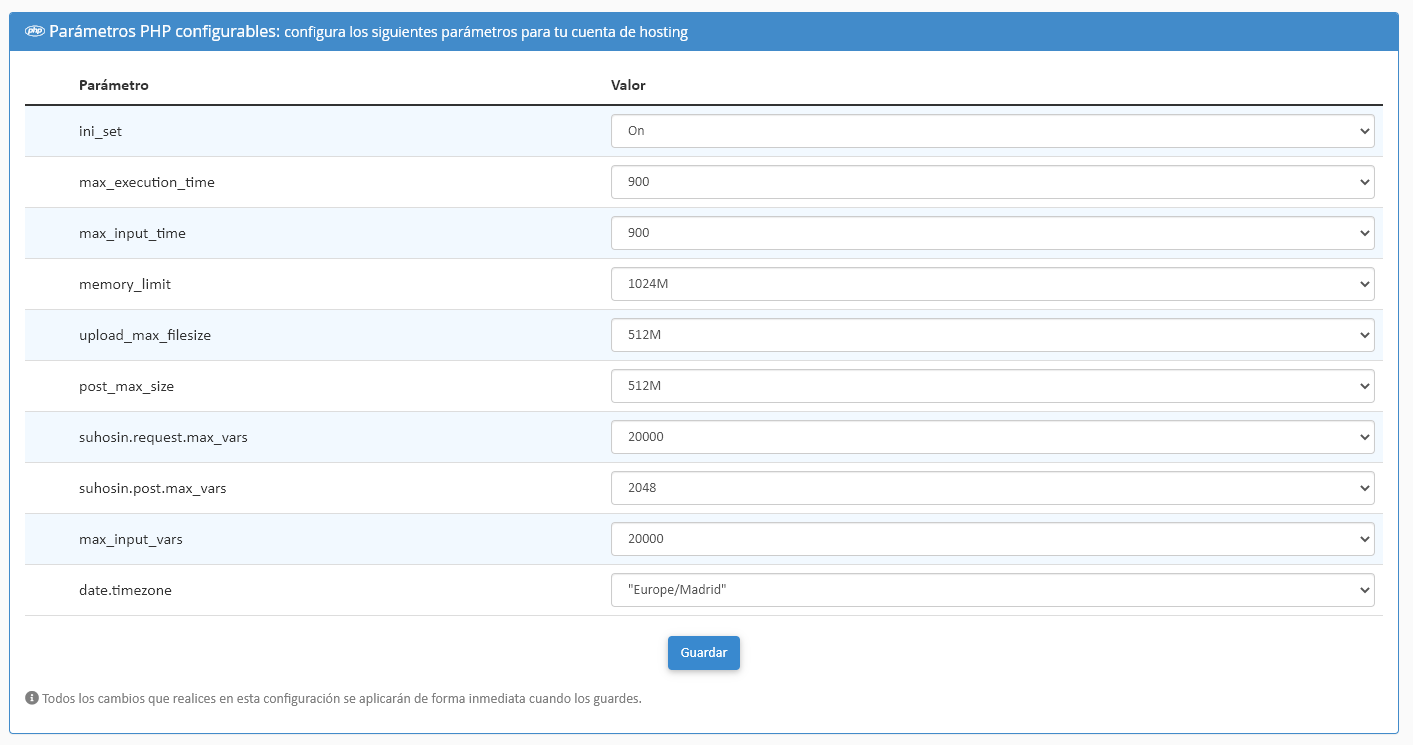Open the suhosin.post.max_vars selector showing 2048
This screenshot has width=1413, height=745.
tap(992, 488)
